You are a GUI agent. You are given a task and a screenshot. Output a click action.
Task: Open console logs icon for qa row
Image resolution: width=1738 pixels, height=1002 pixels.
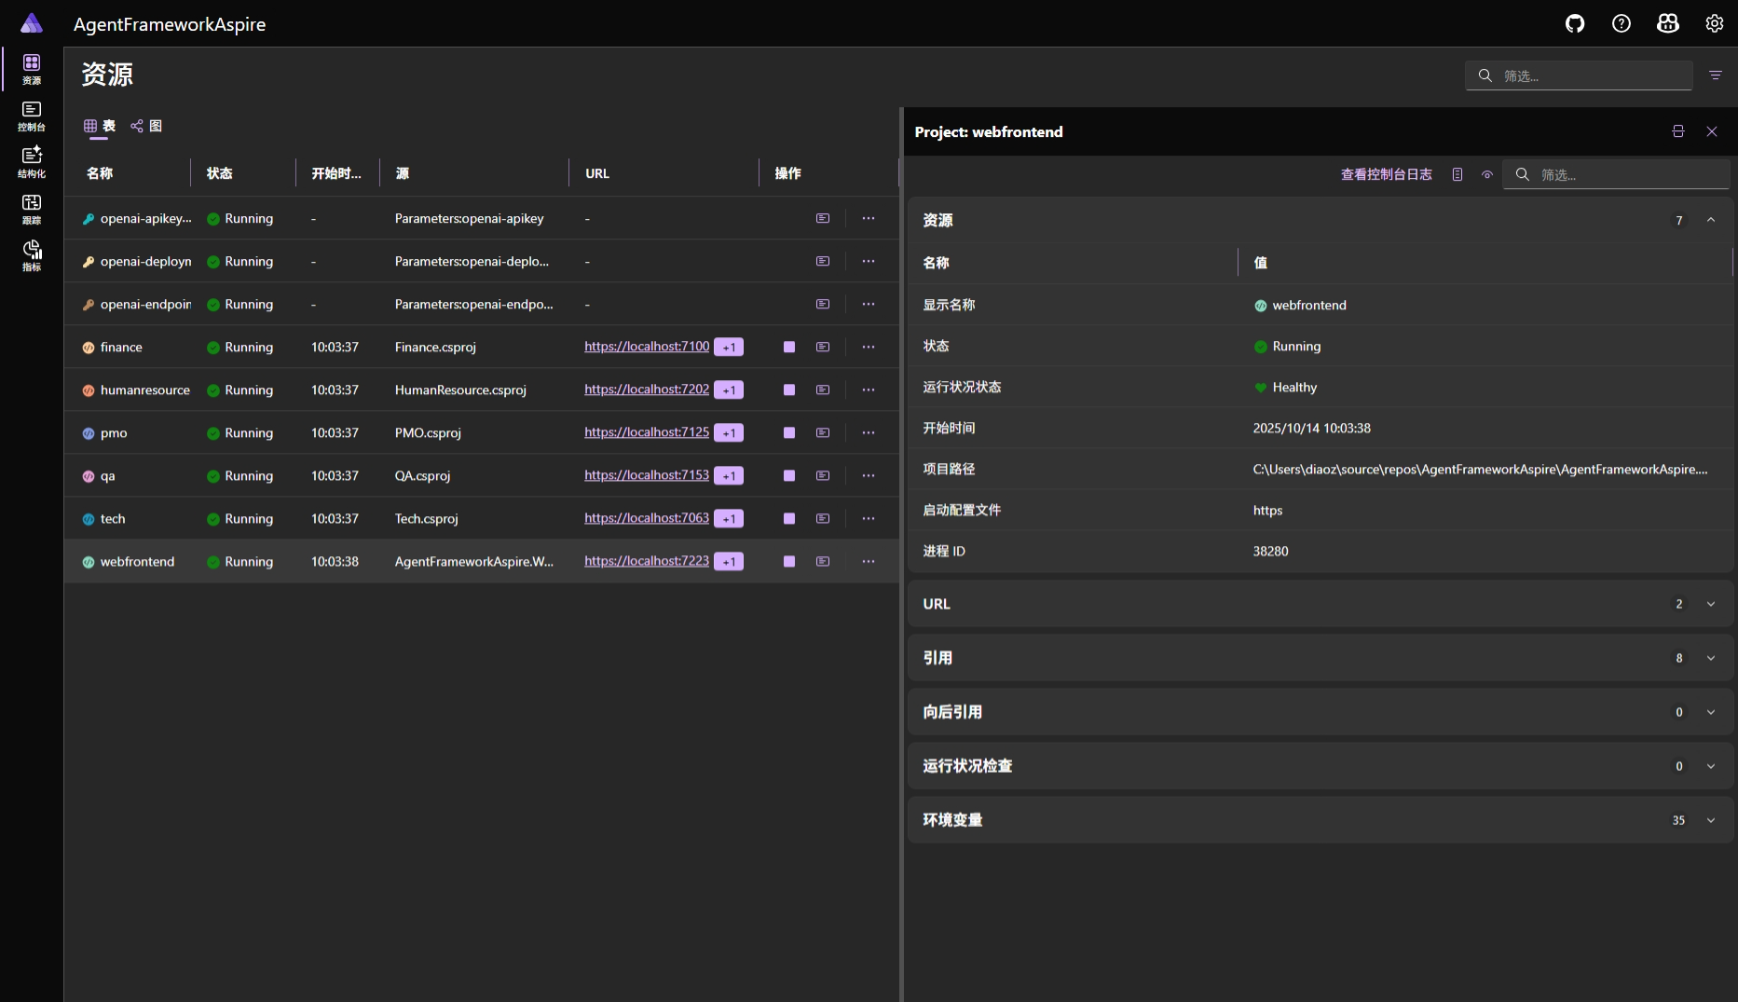coord(823,476)
